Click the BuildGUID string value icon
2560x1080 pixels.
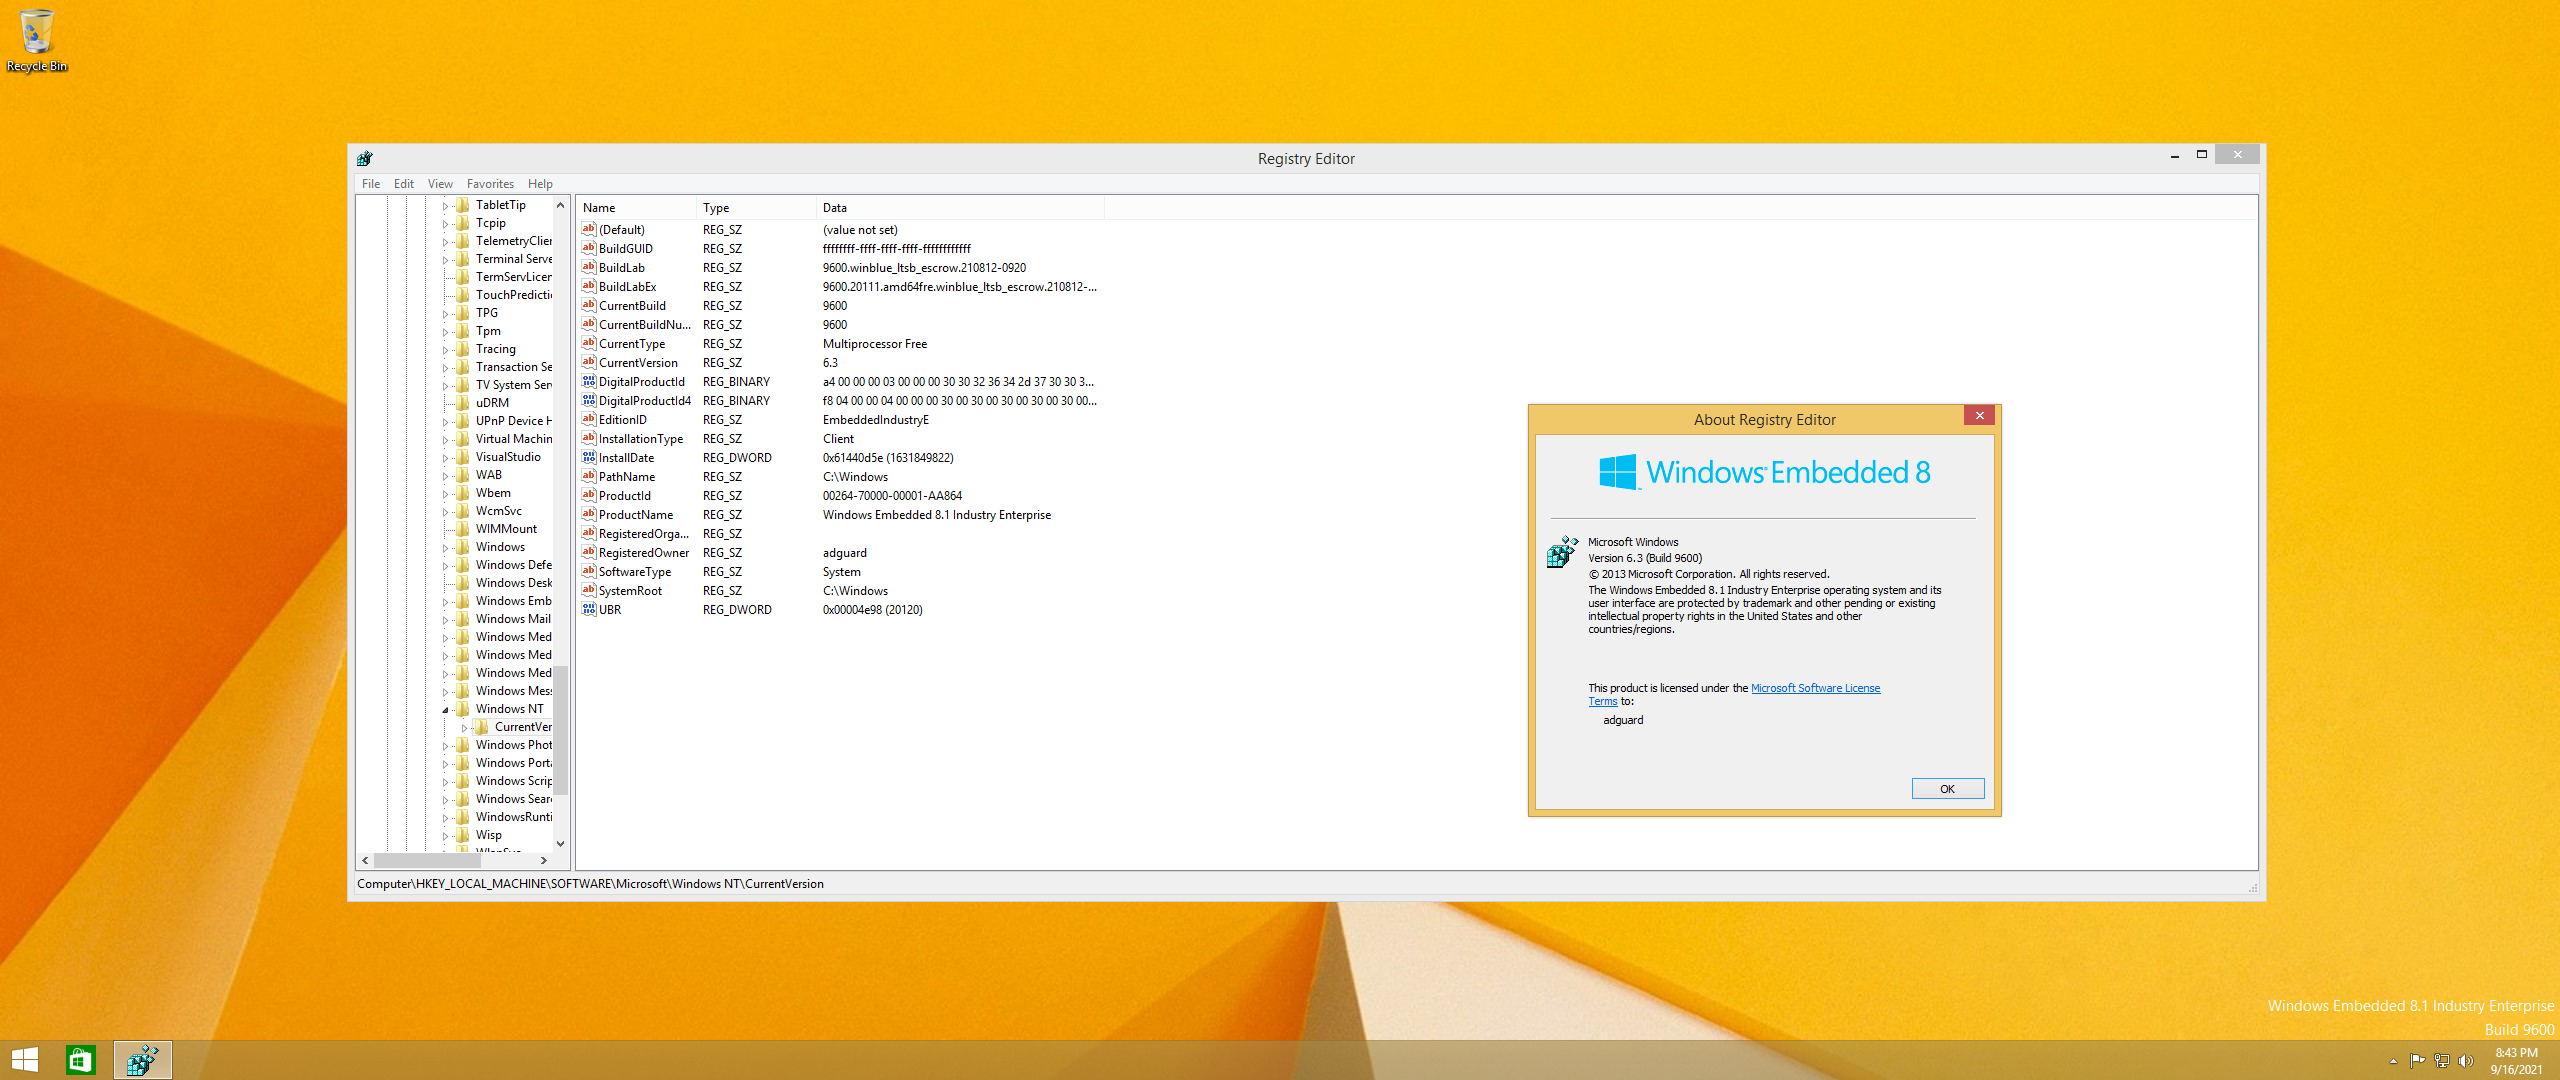(589, 248)
